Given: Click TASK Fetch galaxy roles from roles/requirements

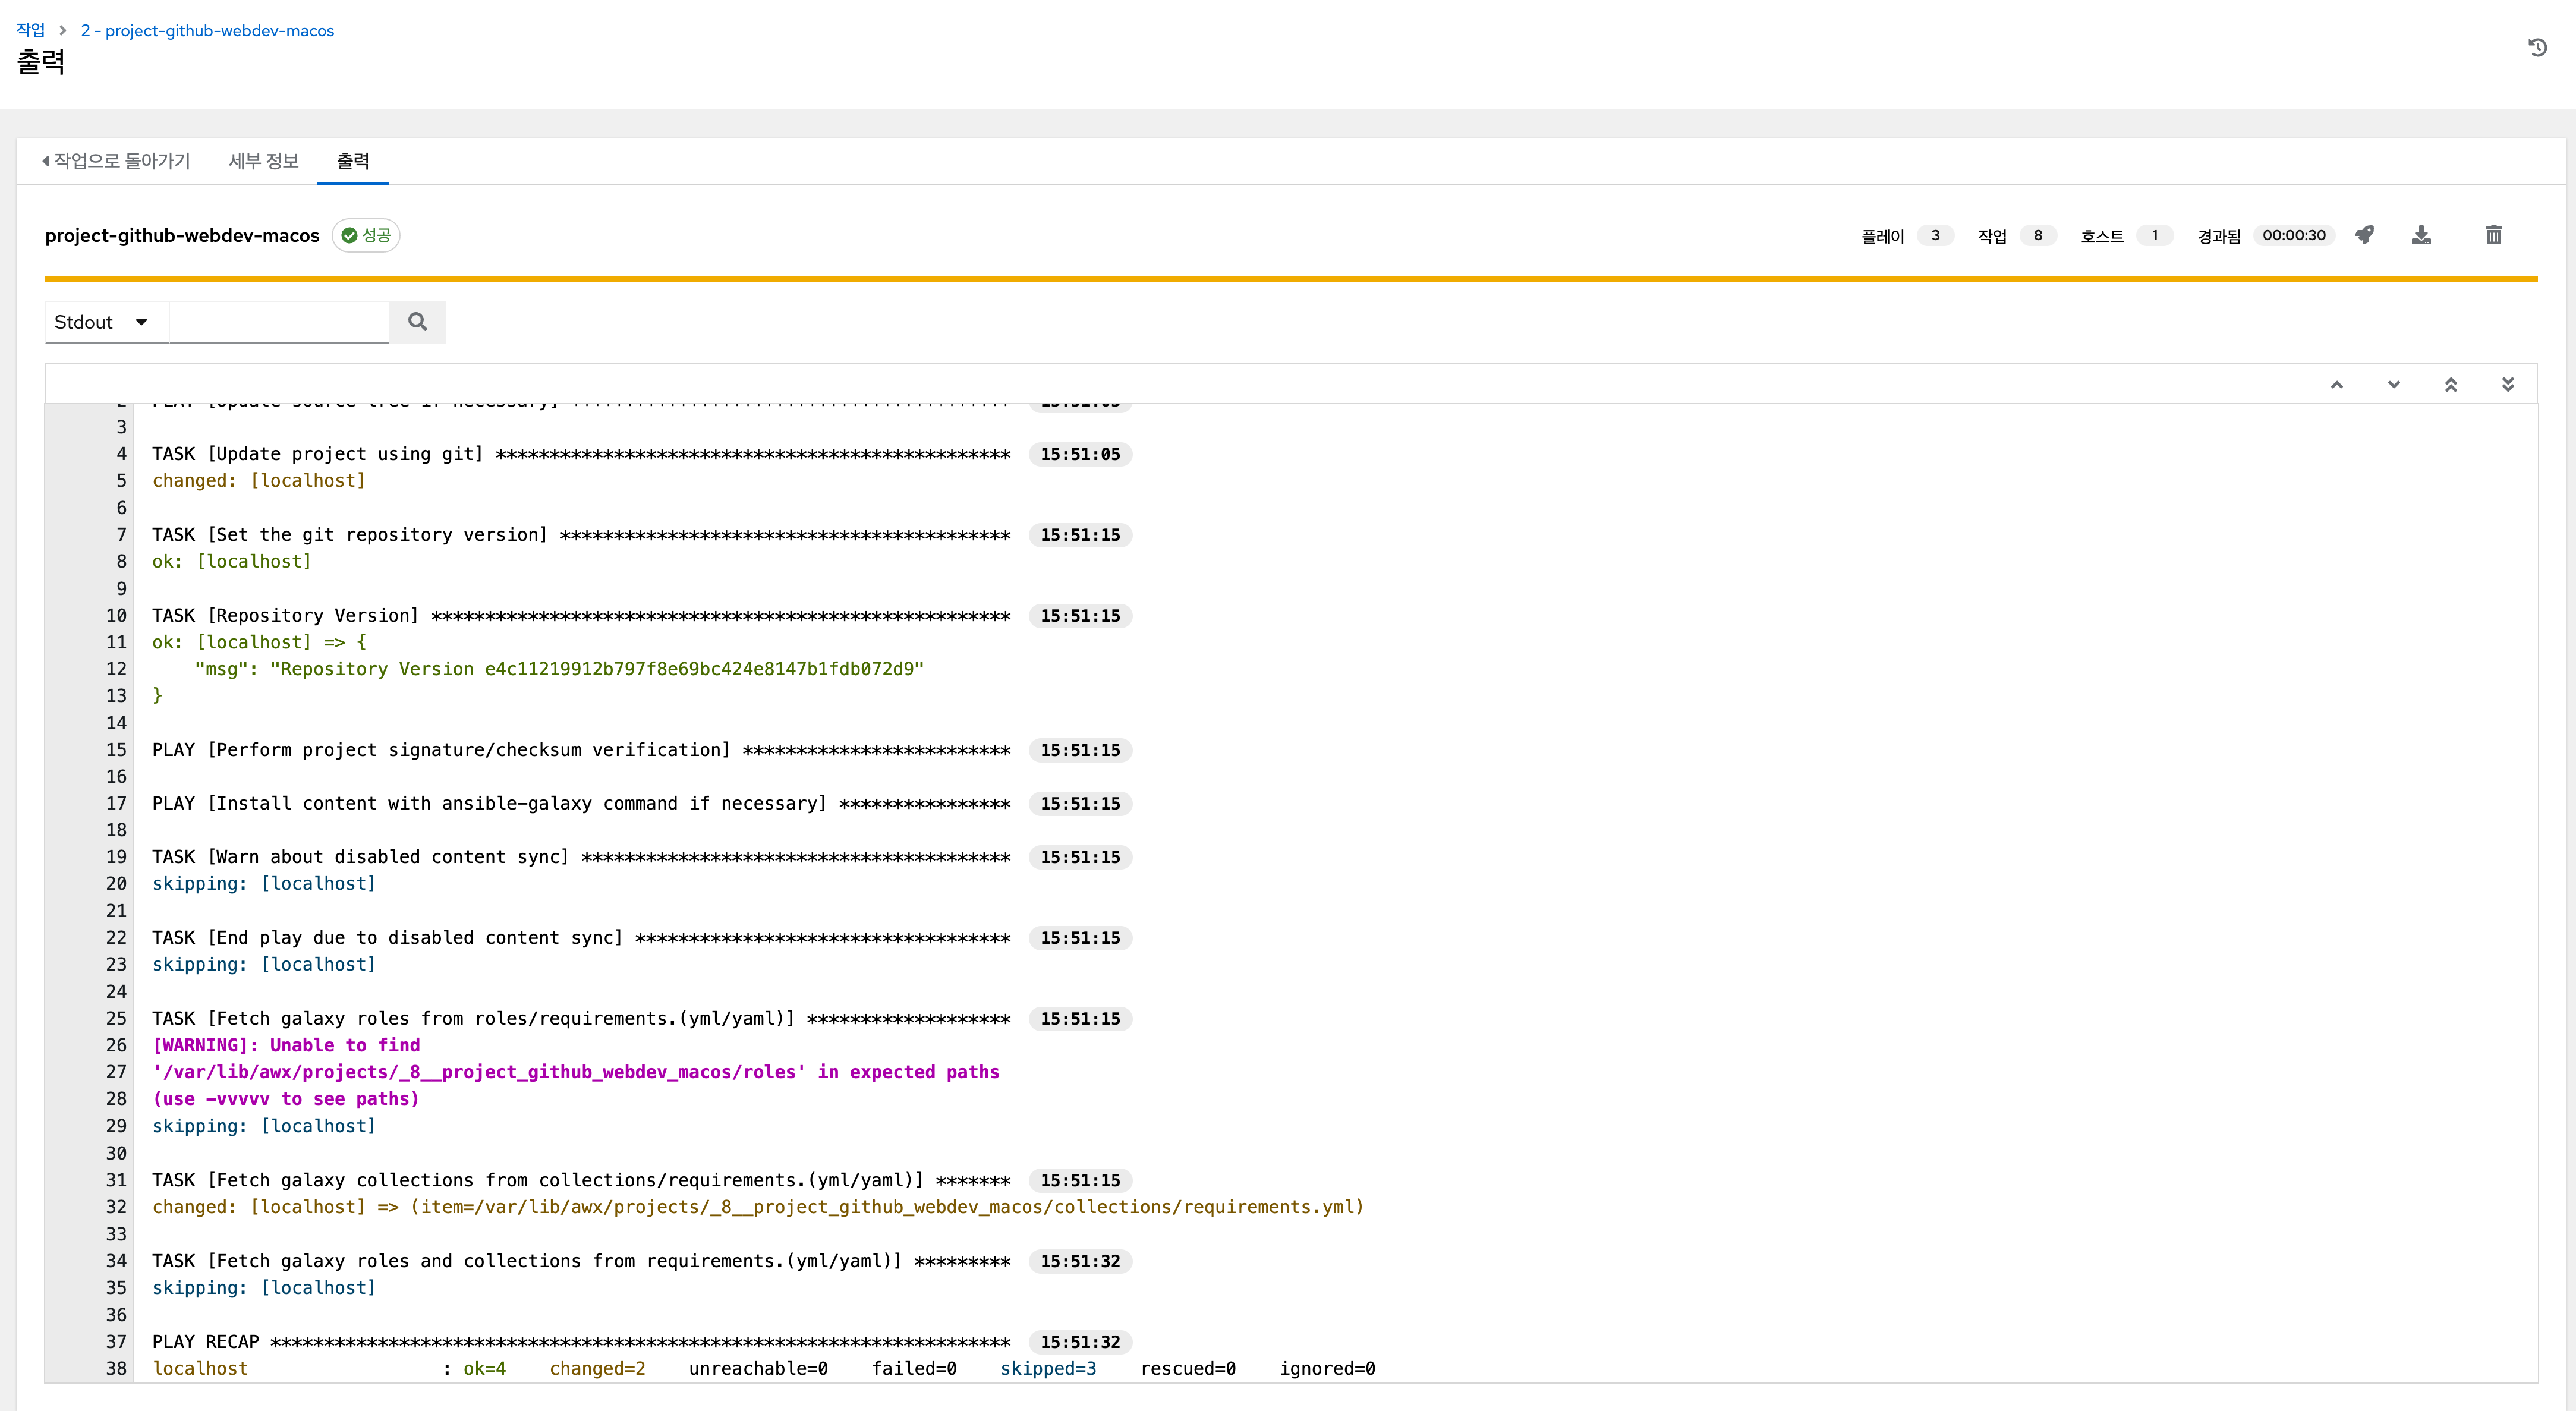Looking at the screenshot, I should 581,1019.
